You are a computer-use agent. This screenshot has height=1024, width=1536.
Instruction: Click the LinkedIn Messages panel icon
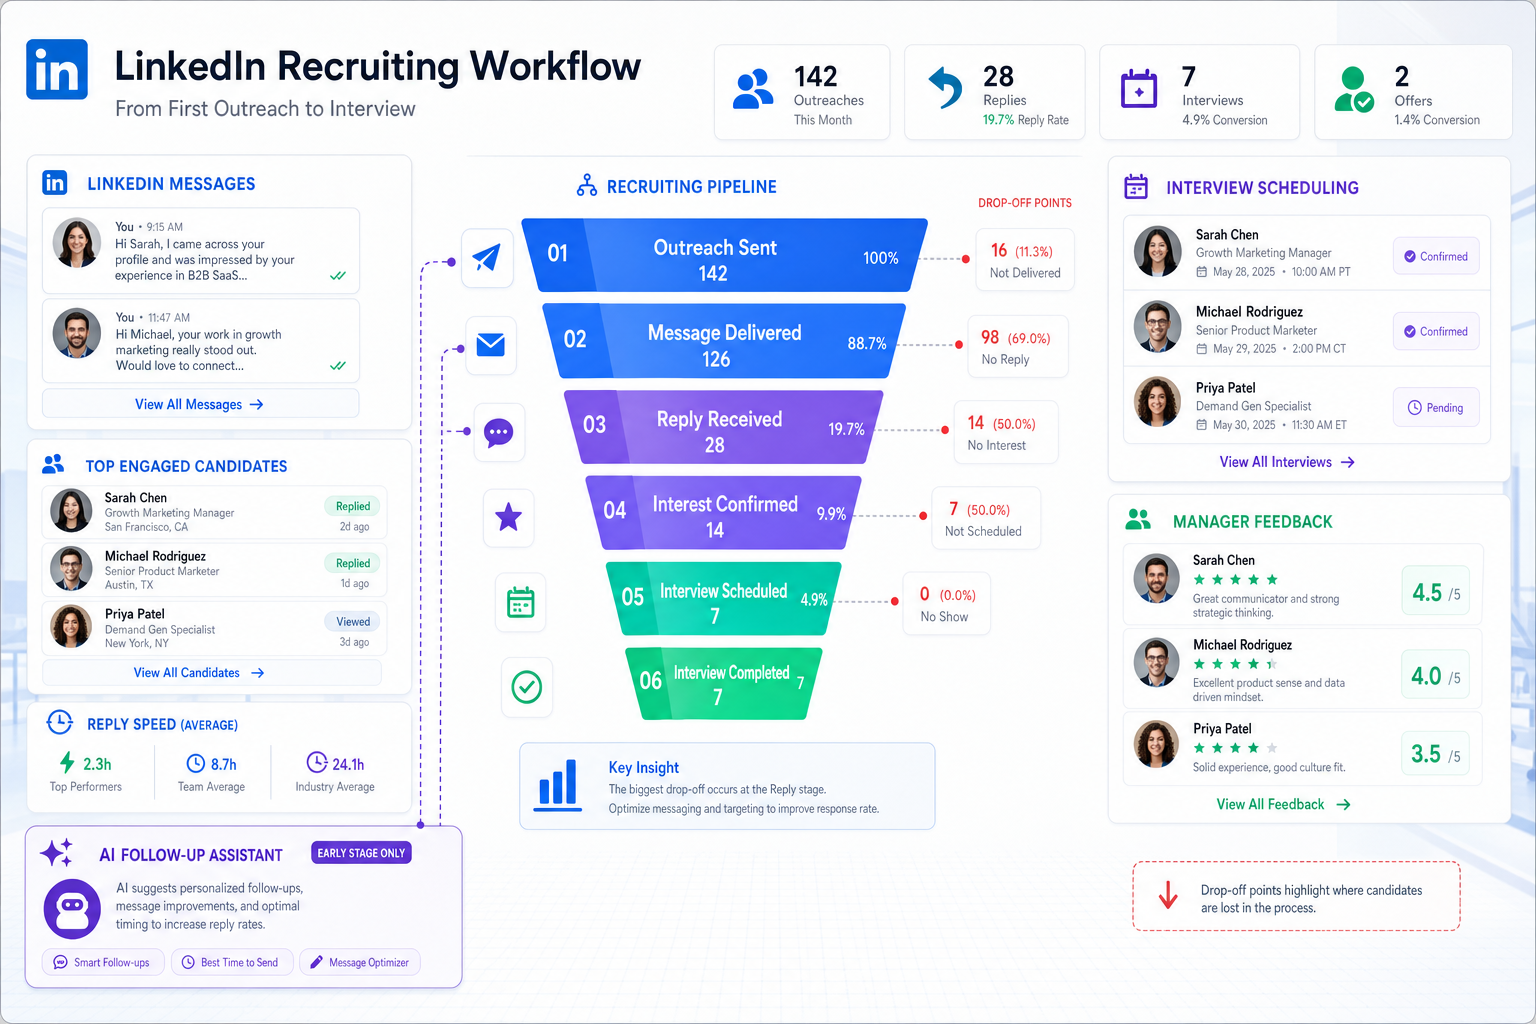click(x=55, y=182)
